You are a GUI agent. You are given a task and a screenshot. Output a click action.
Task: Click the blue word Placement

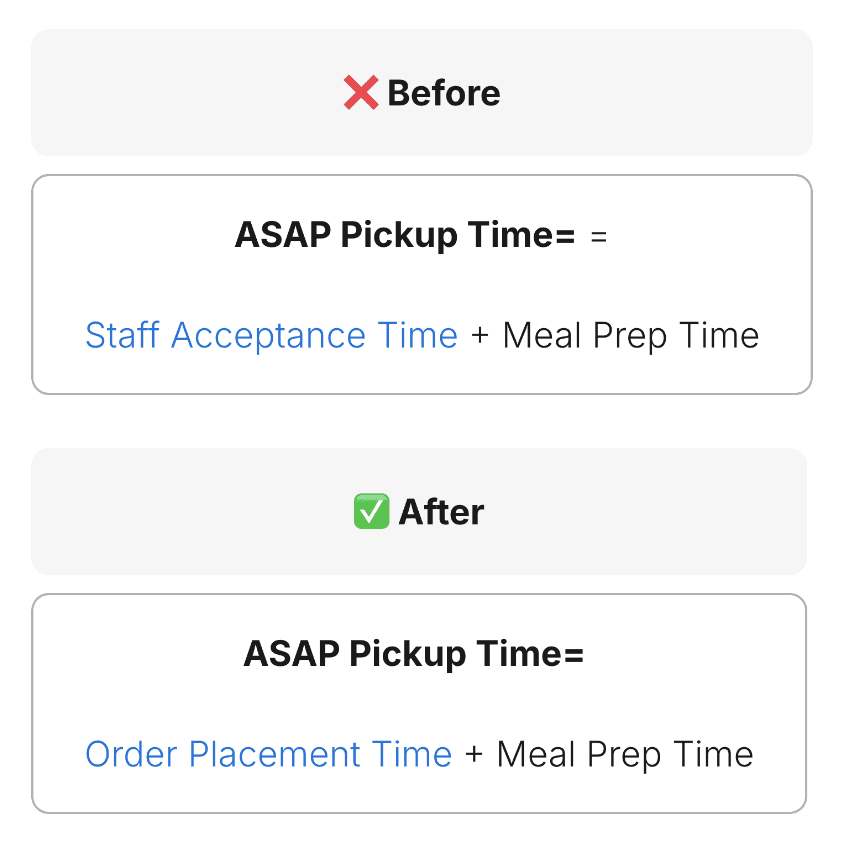279,754
